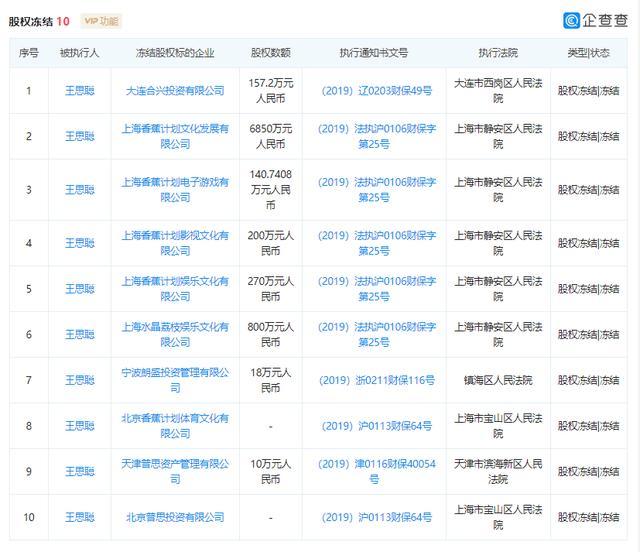Click 镇海区人民法院 court cell
This screenshot has width=640, height=552.
pos(498,380)
